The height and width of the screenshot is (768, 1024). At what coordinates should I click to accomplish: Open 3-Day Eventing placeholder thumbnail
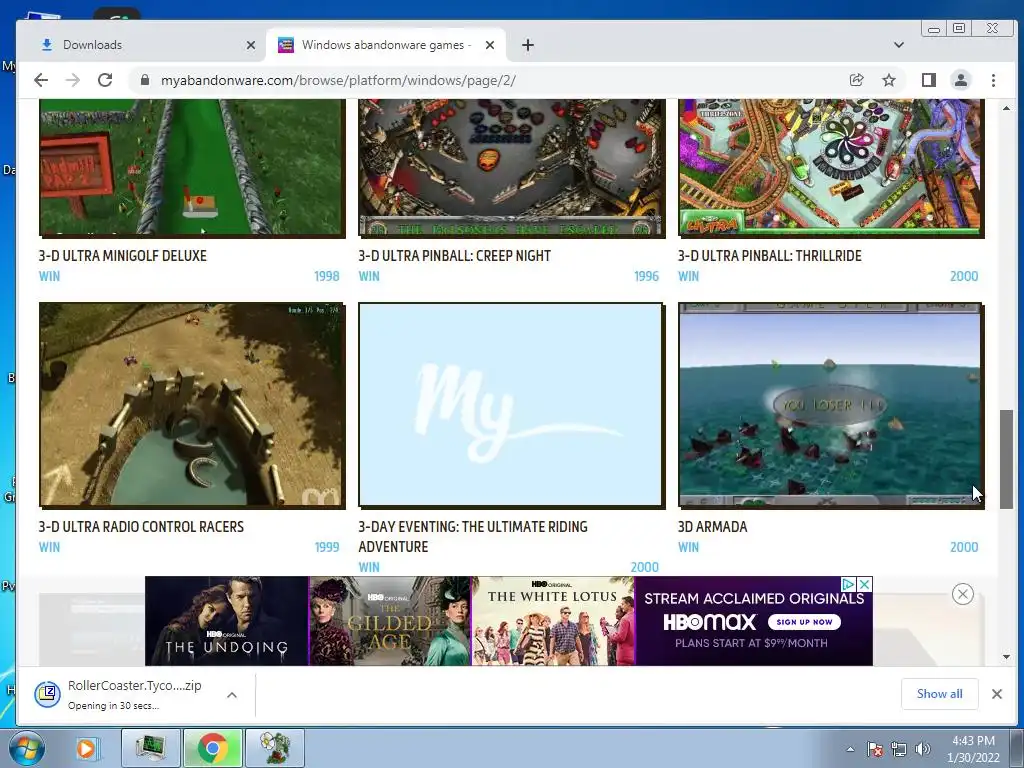511,405
